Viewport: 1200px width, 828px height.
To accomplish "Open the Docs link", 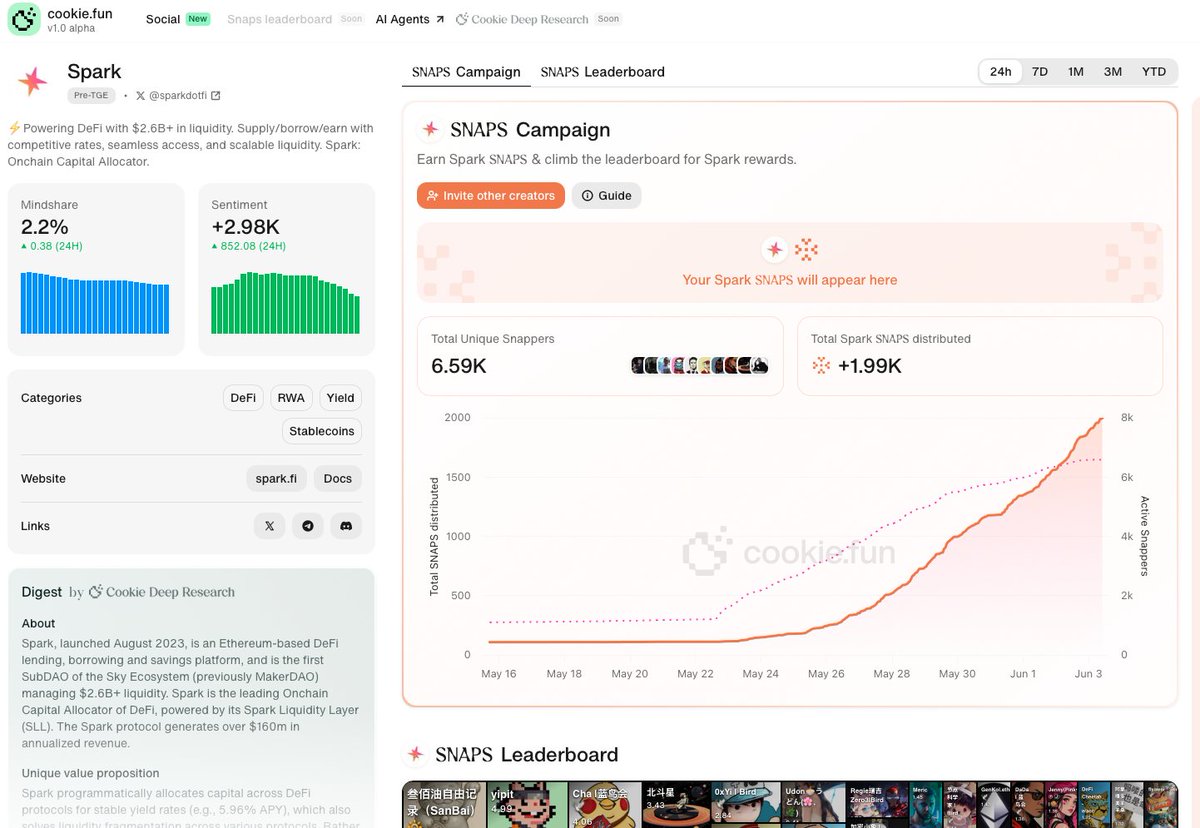I will 338,479.
